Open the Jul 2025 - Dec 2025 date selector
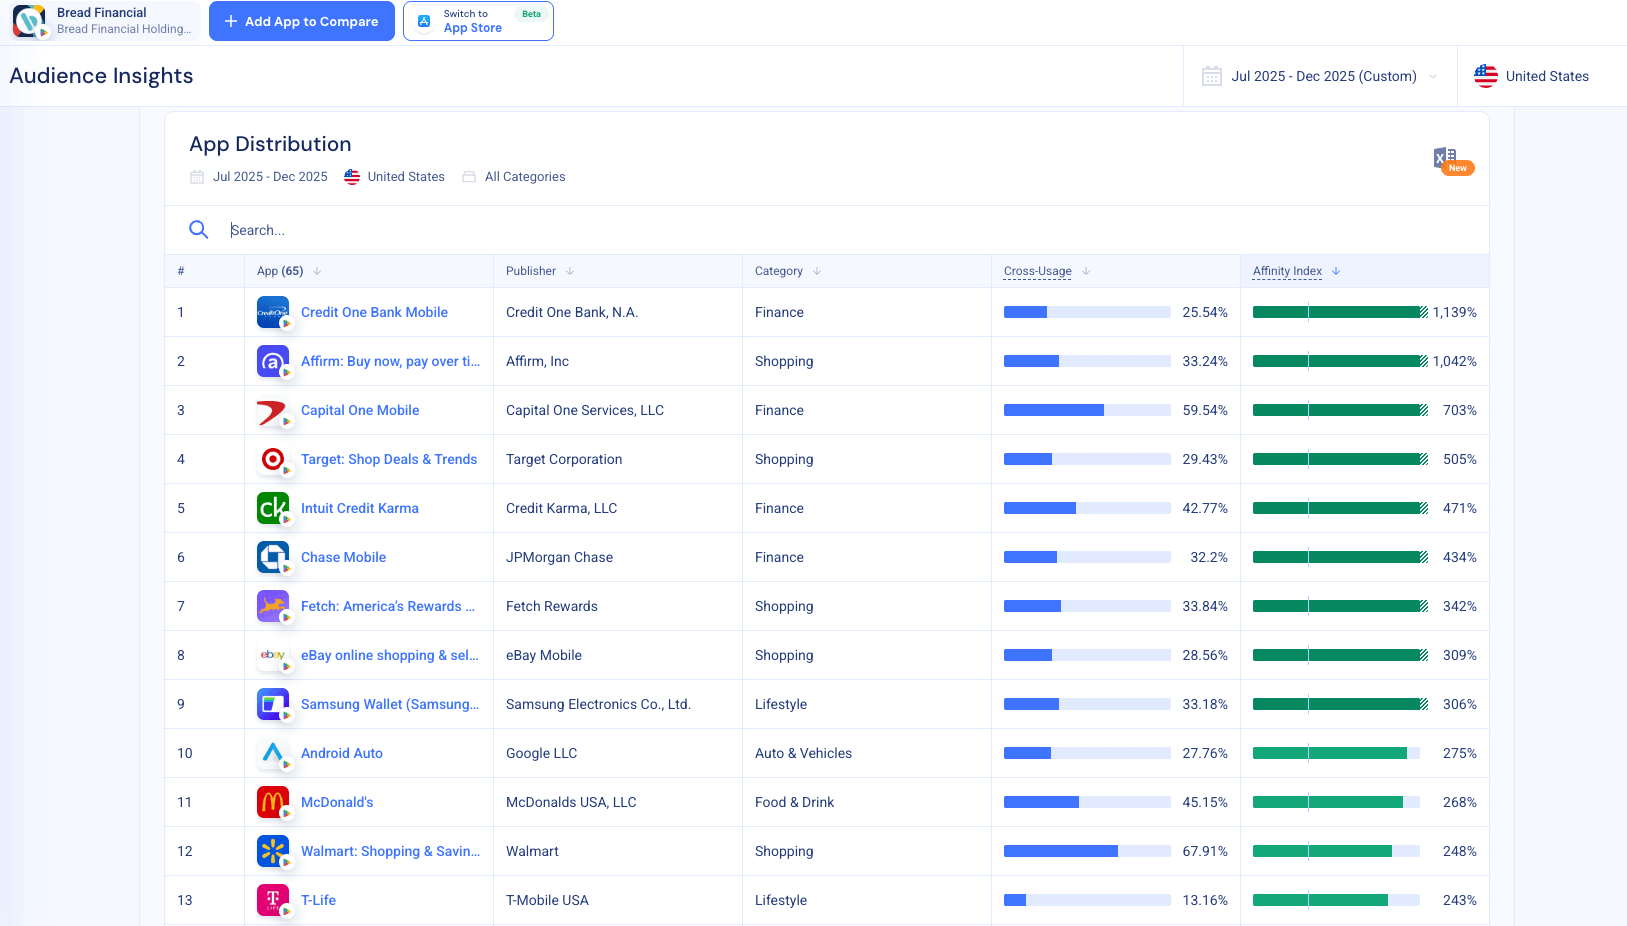The height and width of the screenshot is (926, 1627). [1320, 75]
